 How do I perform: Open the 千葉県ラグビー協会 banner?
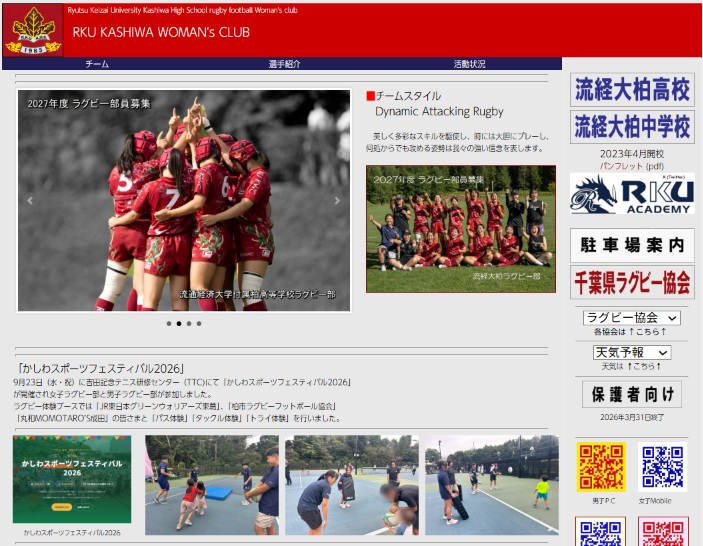[632, 282]
